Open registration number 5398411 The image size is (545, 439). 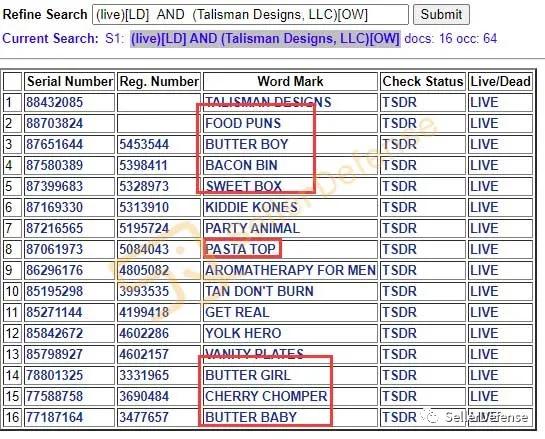[143, 165]
